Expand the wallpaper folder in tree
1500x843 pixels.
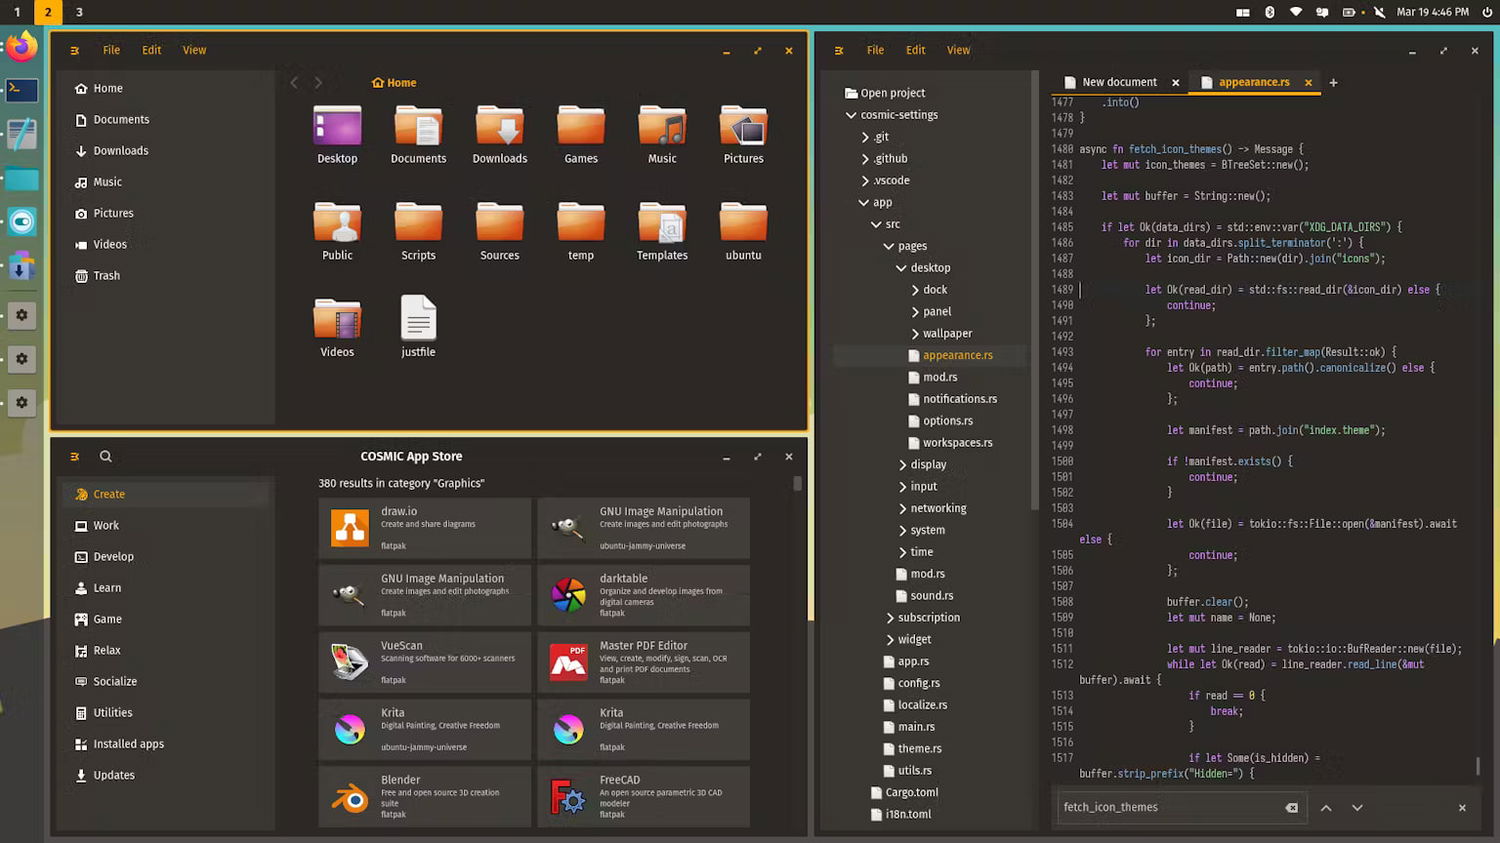(915, 334)
